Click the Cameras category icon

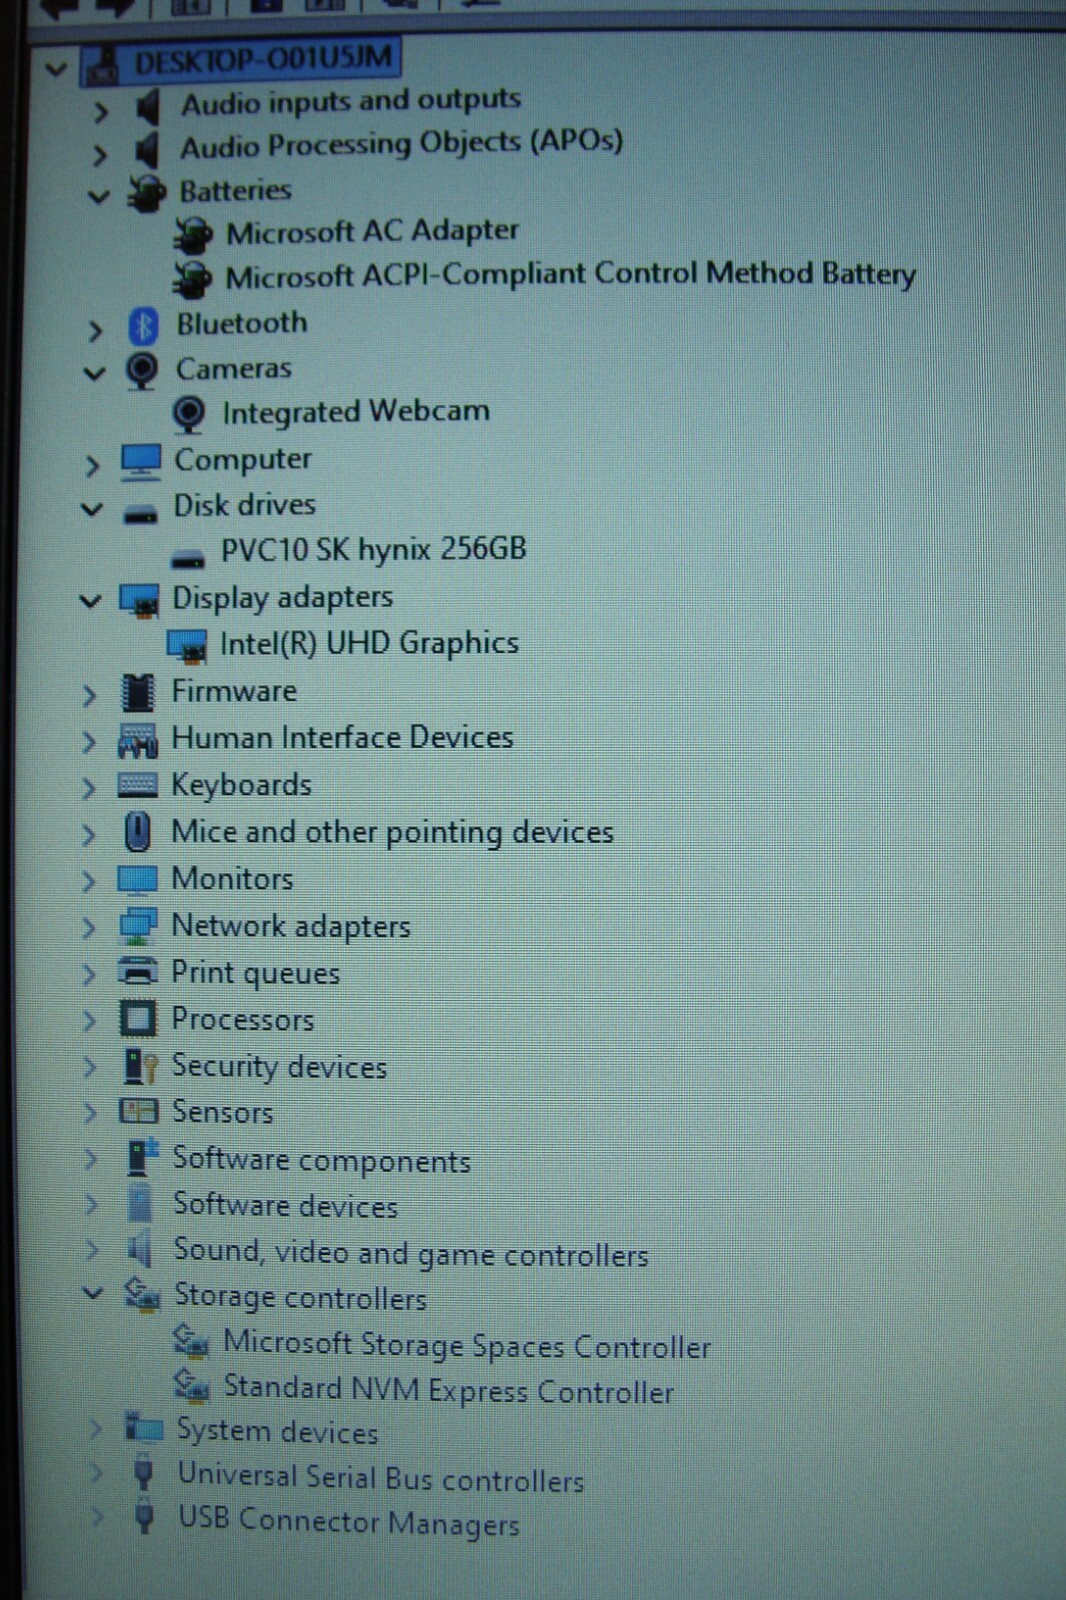click(x=141, y=371)
